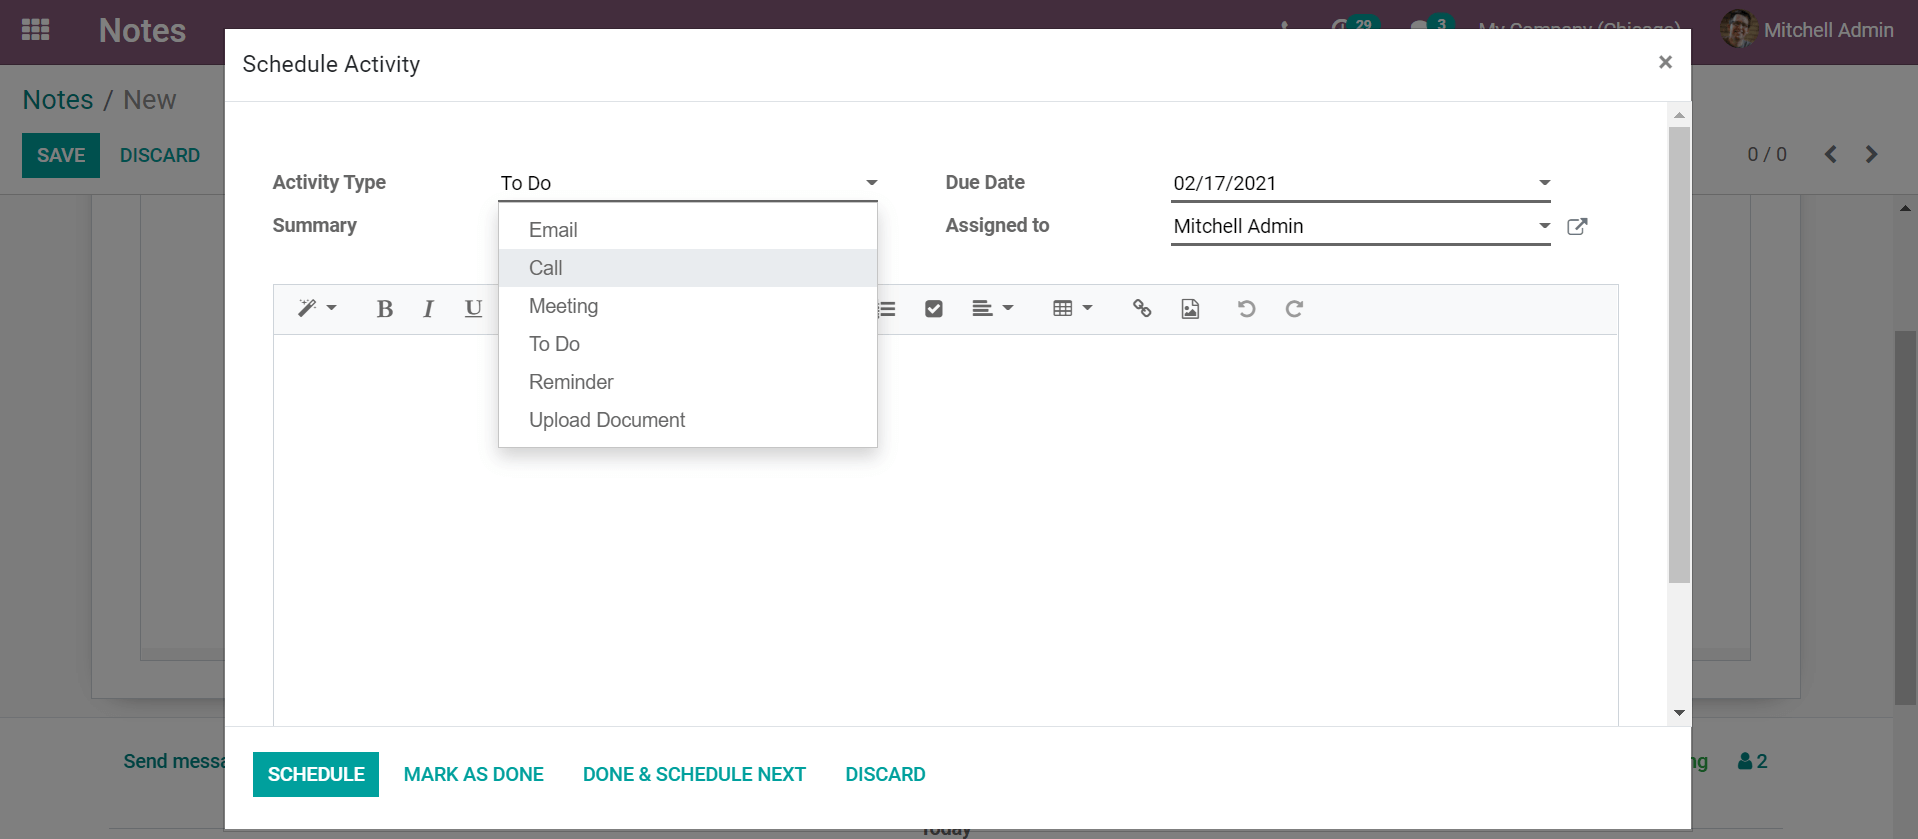Image resolution: width=1918 pixels, height=839 pixels.
Task: Click the magic wand style icon
Action: click(x=317, y=308)
